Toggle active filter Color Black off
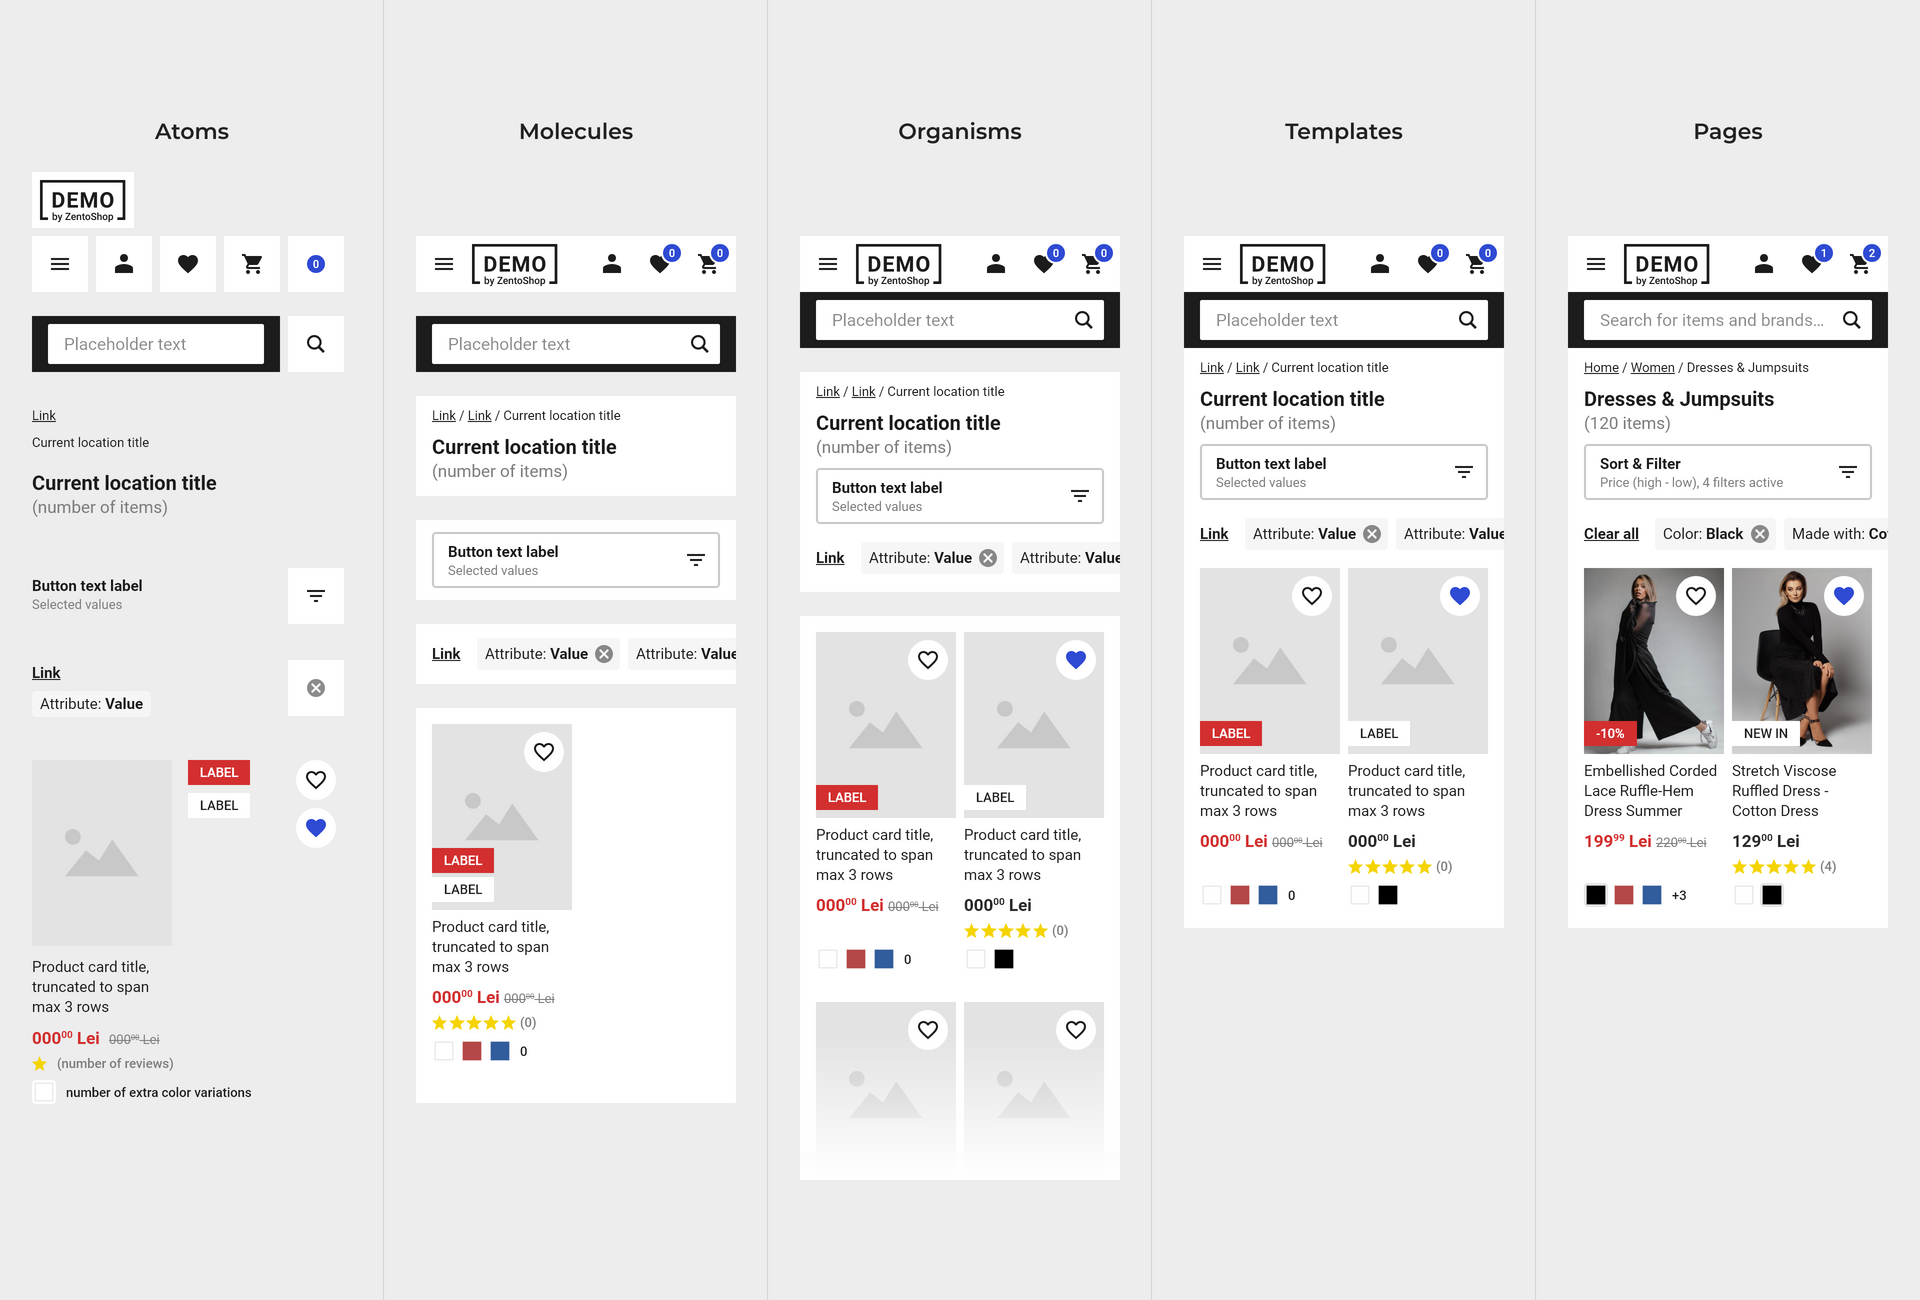The image size is (1920, 1300). point(1759,532)
